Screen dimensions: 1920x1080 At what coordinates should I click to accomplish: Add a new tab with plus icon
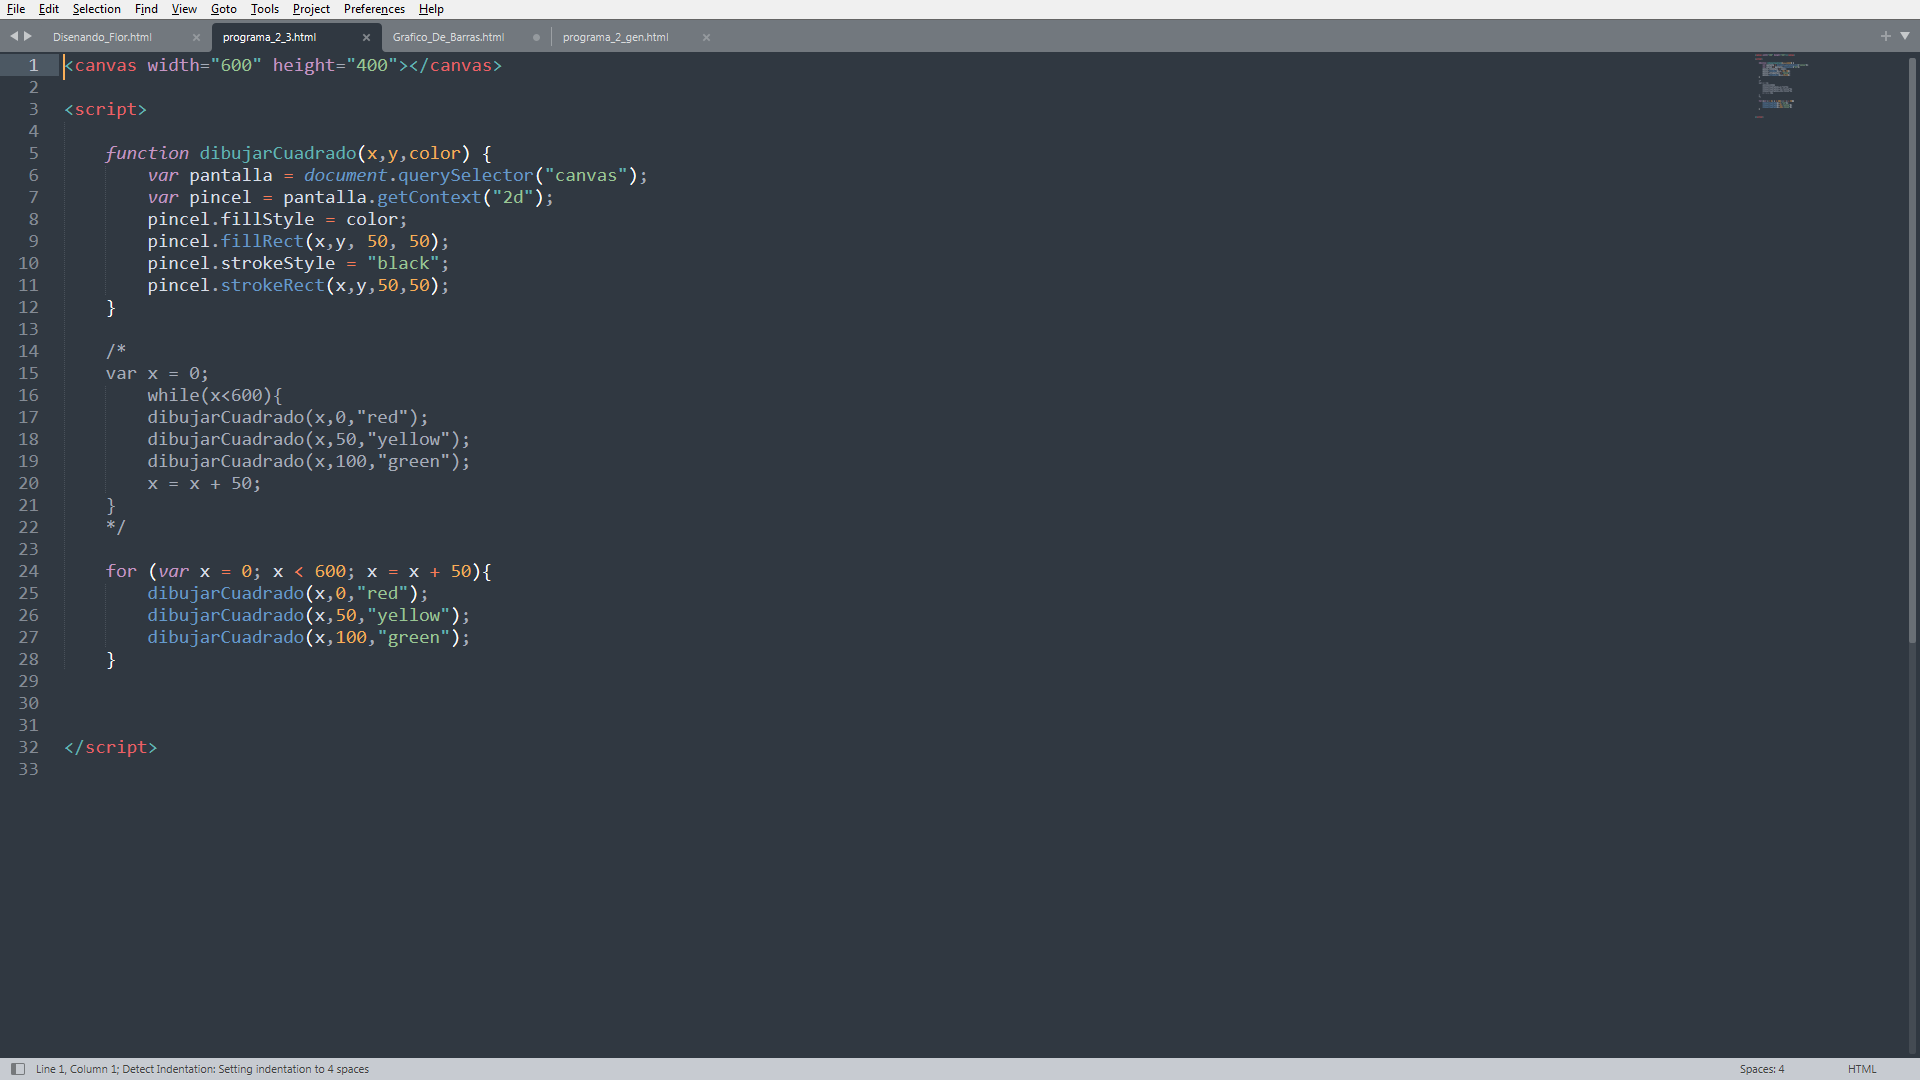point(1886,36)
